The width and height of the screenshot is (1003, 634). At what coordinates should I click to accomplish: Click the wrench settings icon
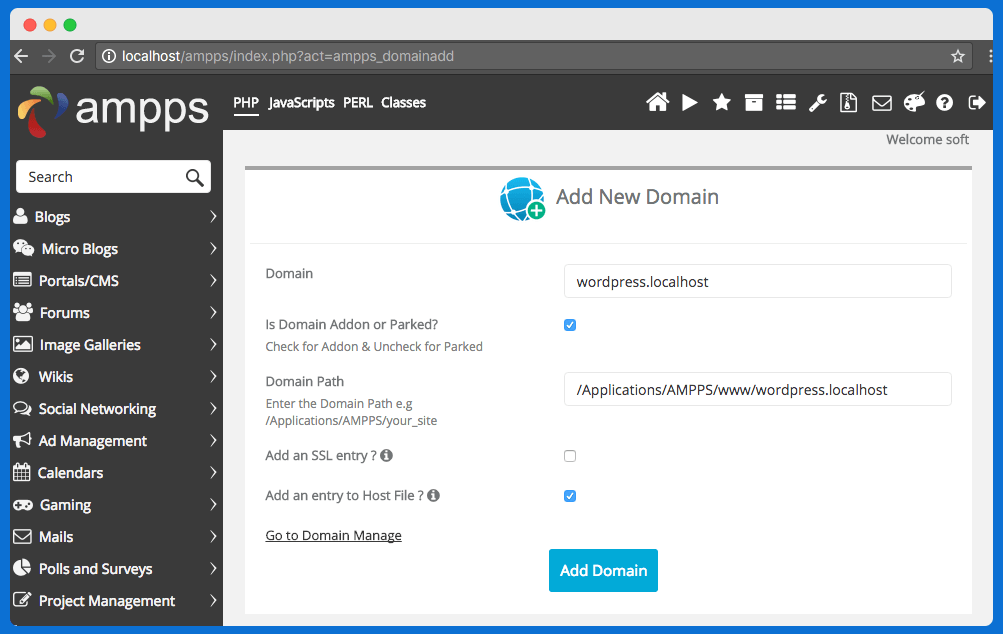click(x=817, y=102)
